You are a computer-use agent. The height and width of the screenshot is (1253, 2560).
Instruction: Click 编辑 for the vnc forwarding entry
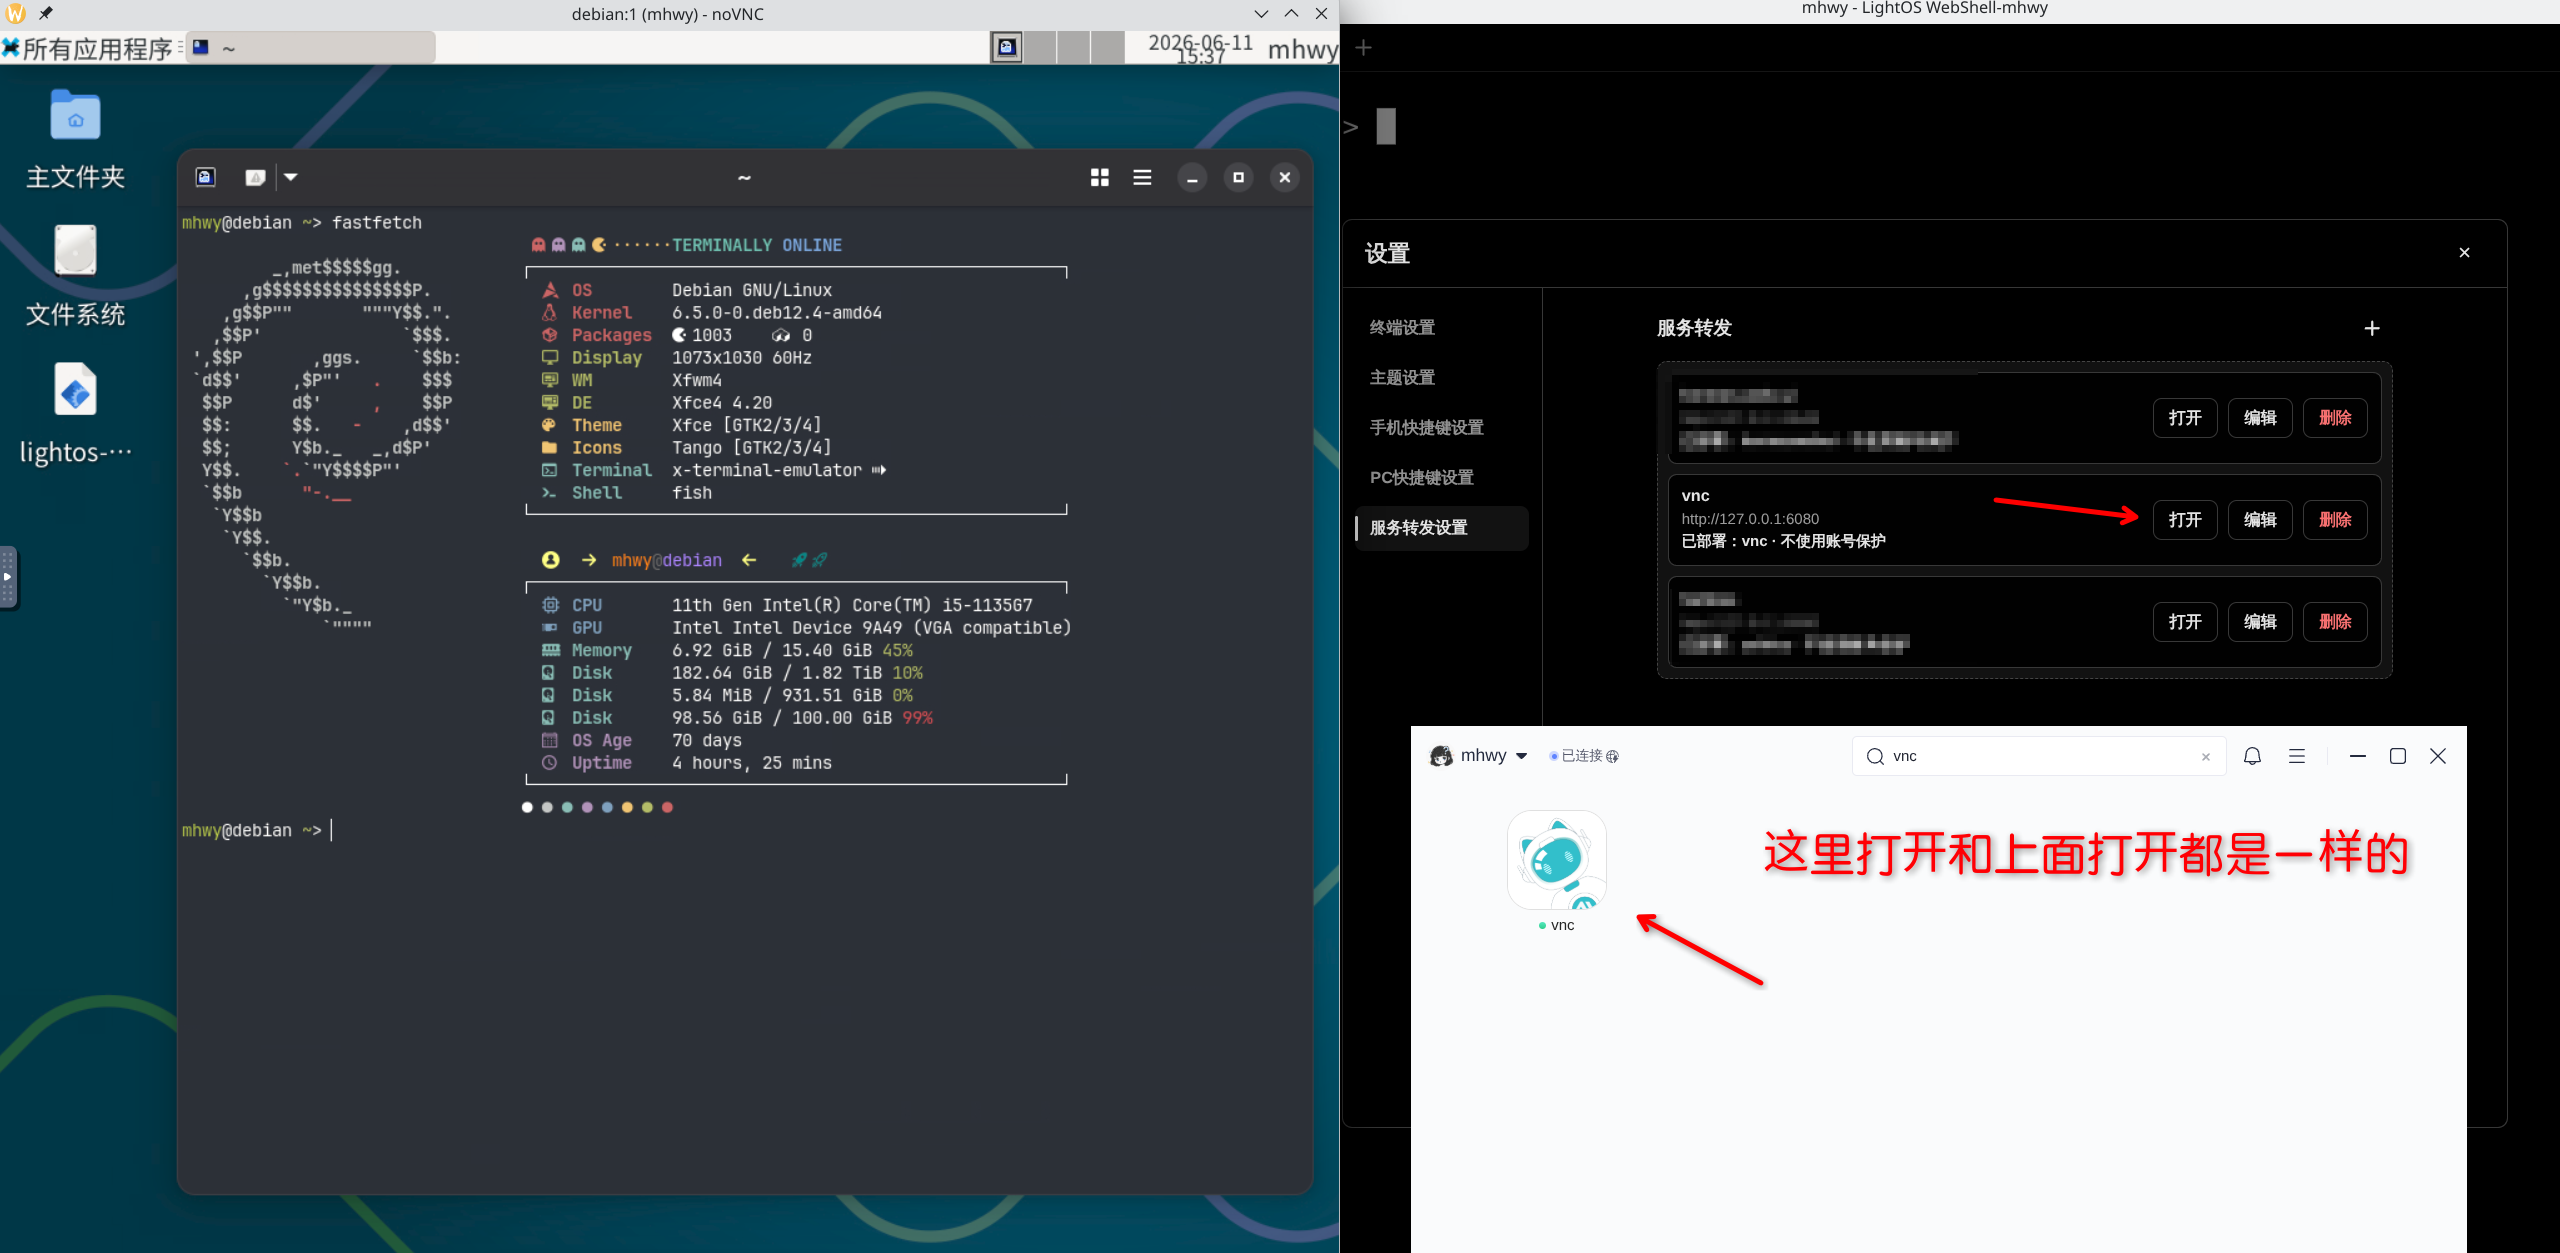[x=2260, y=520]
